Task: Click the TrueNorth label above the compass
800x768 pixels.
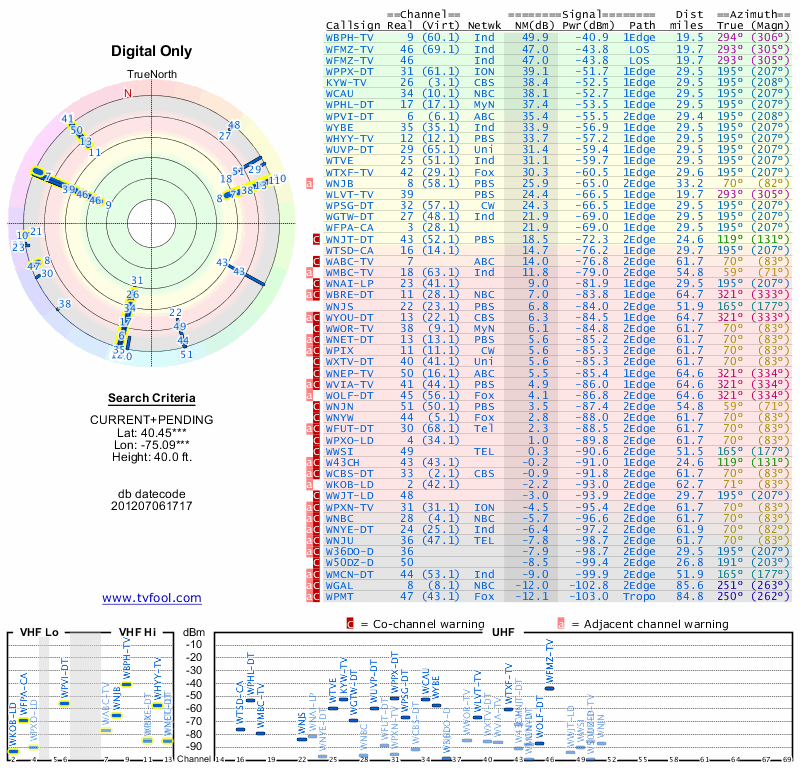Action: pyautogui.click(x=152, y=75)
